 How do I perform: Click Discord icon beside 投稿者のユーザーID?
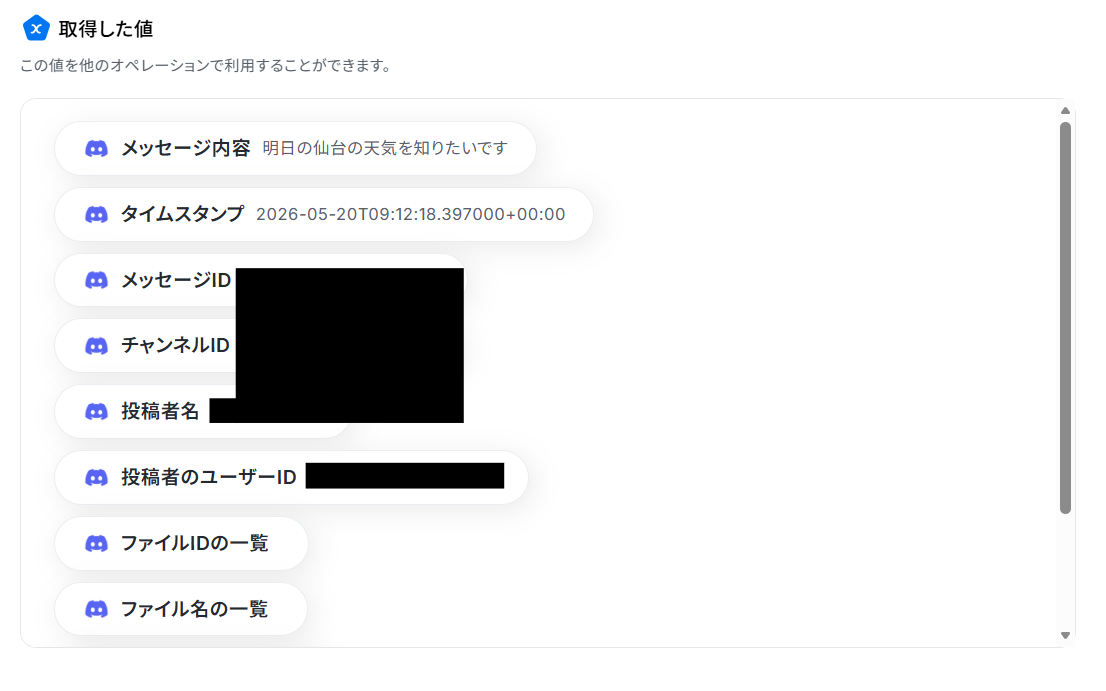coord(97,478)
